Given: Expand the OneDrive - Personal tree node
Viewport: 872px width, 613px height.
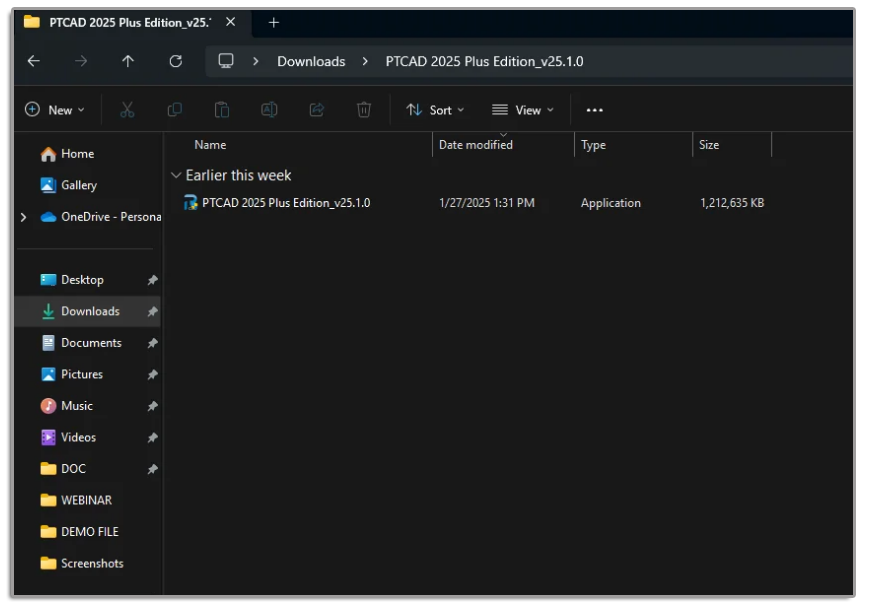Looking at the screenshot, I should 23,217.
